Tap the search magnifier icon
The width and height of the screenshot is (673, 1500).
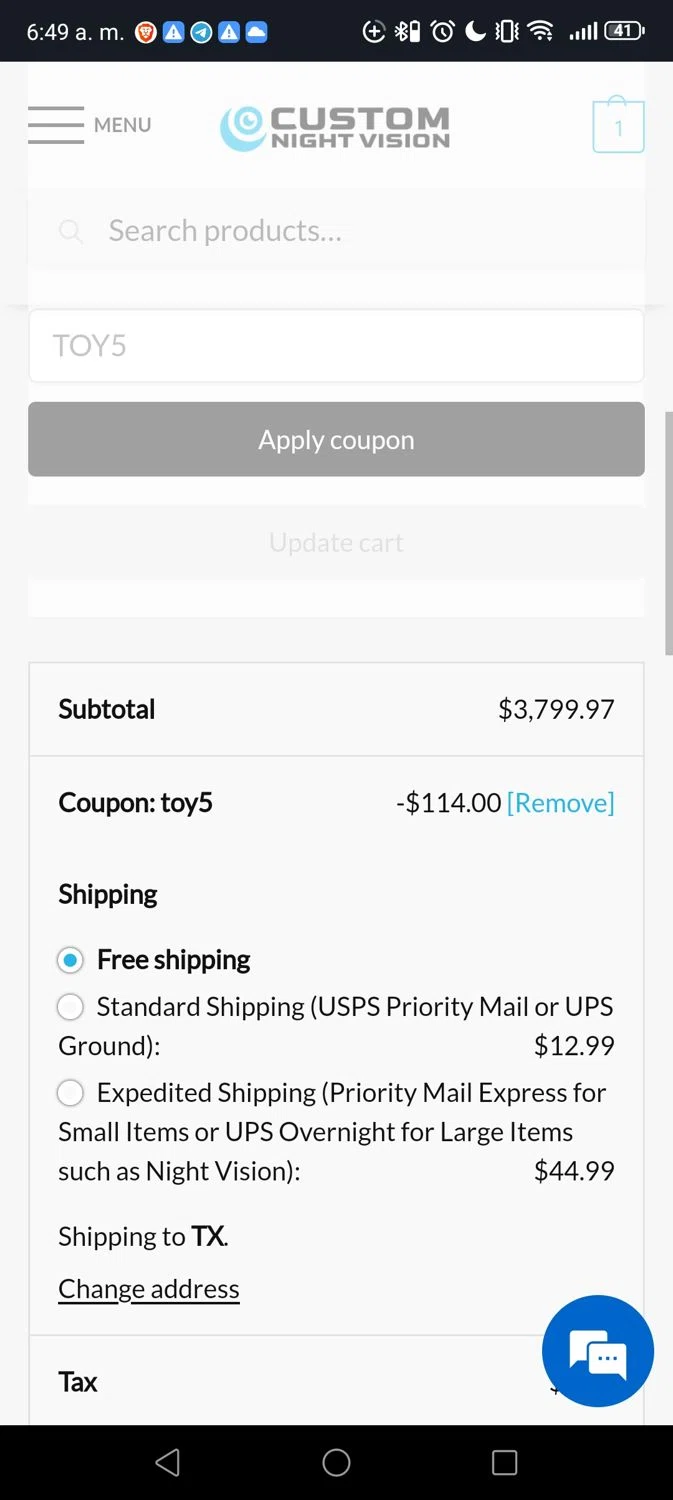tap(70, 232)
